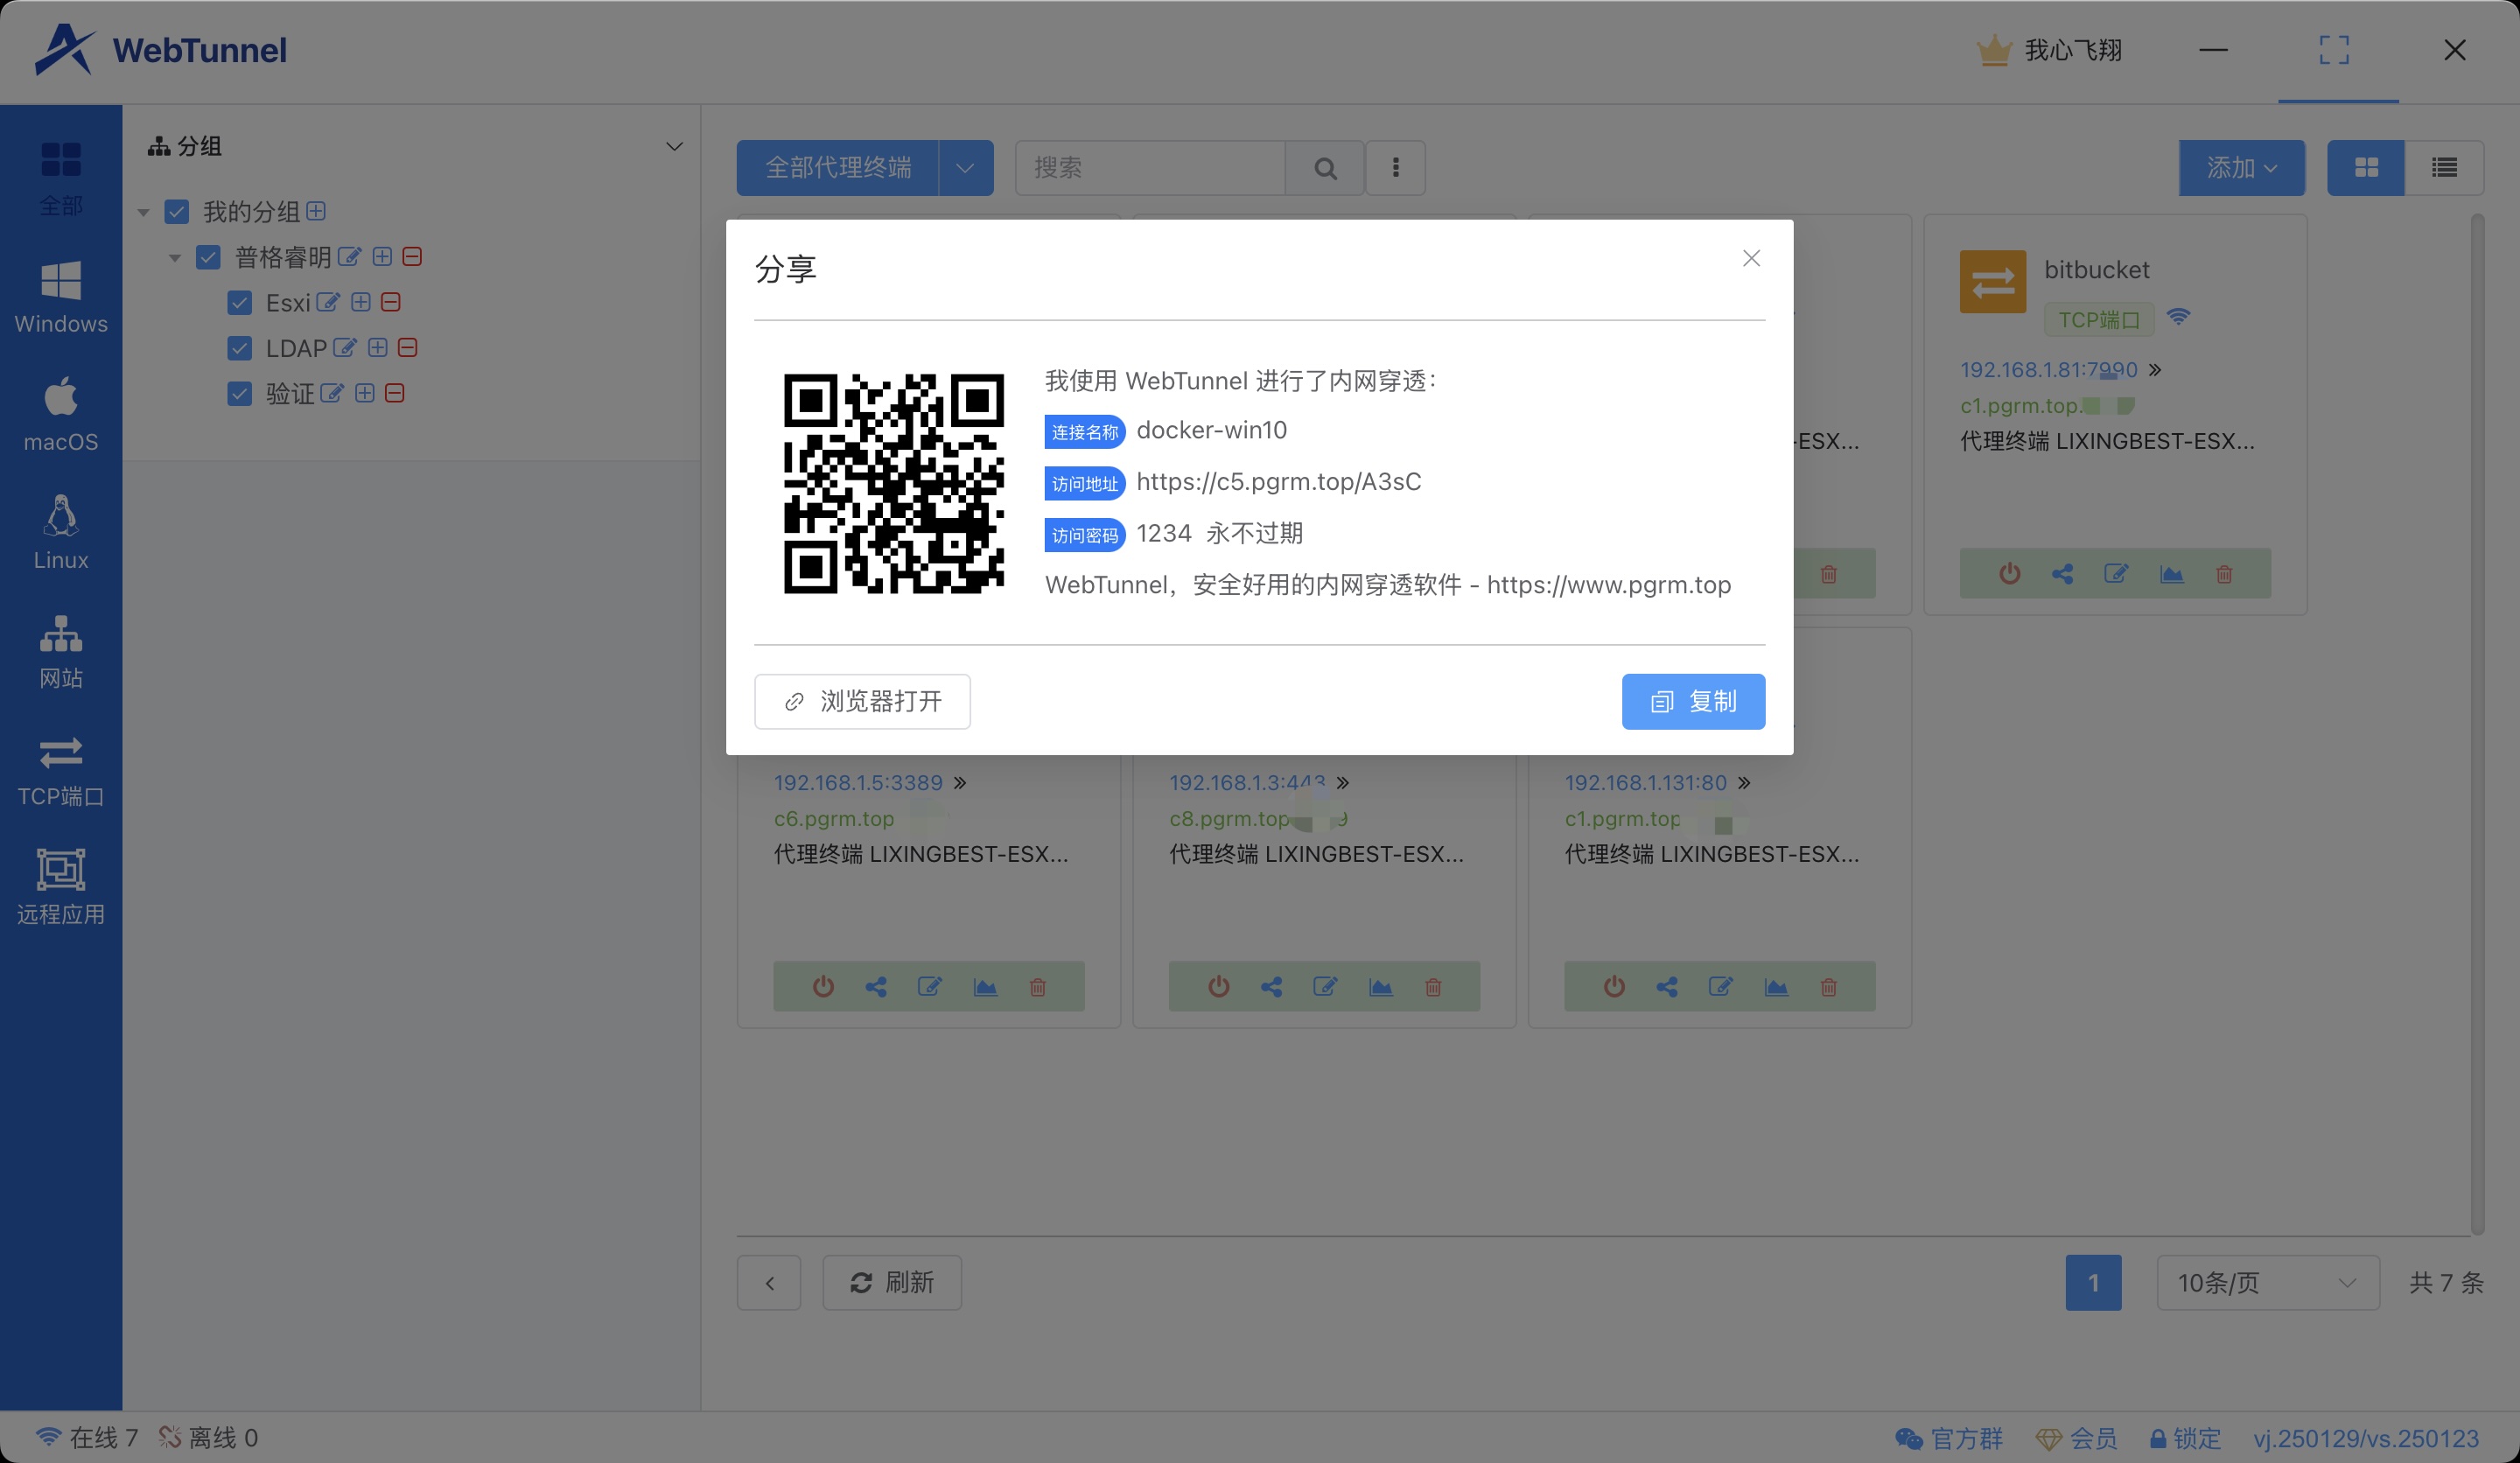
Task: Open the three-dot more options menu
Action: 1395,167
